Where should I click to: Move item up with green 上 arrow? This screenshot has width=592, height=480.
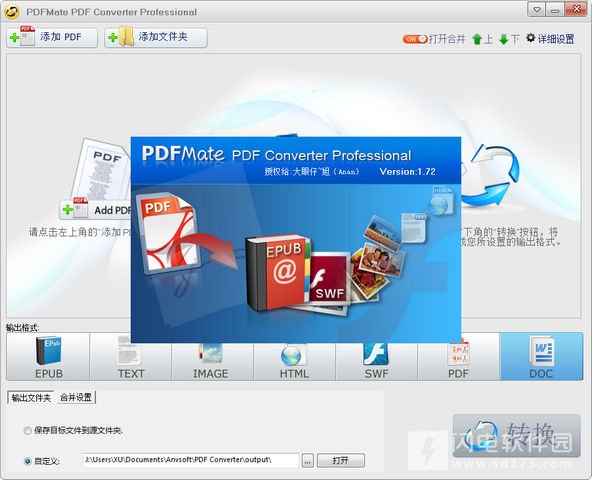tap(483, 39)
